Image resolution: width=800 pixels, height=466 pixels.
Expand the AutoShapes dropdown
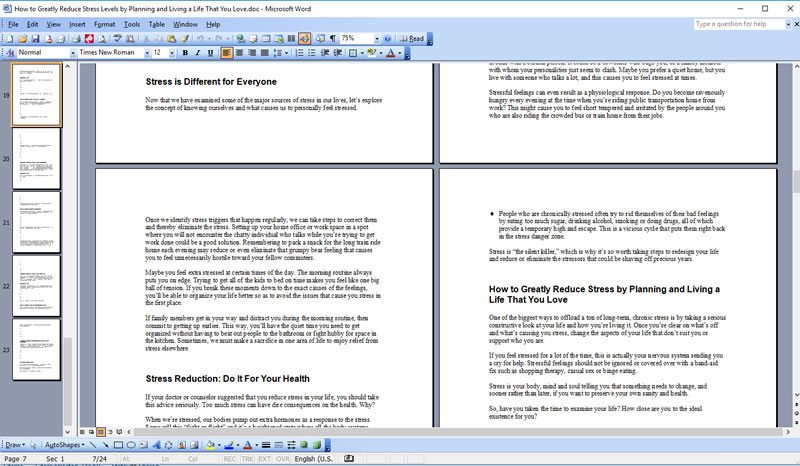[65, 445]
